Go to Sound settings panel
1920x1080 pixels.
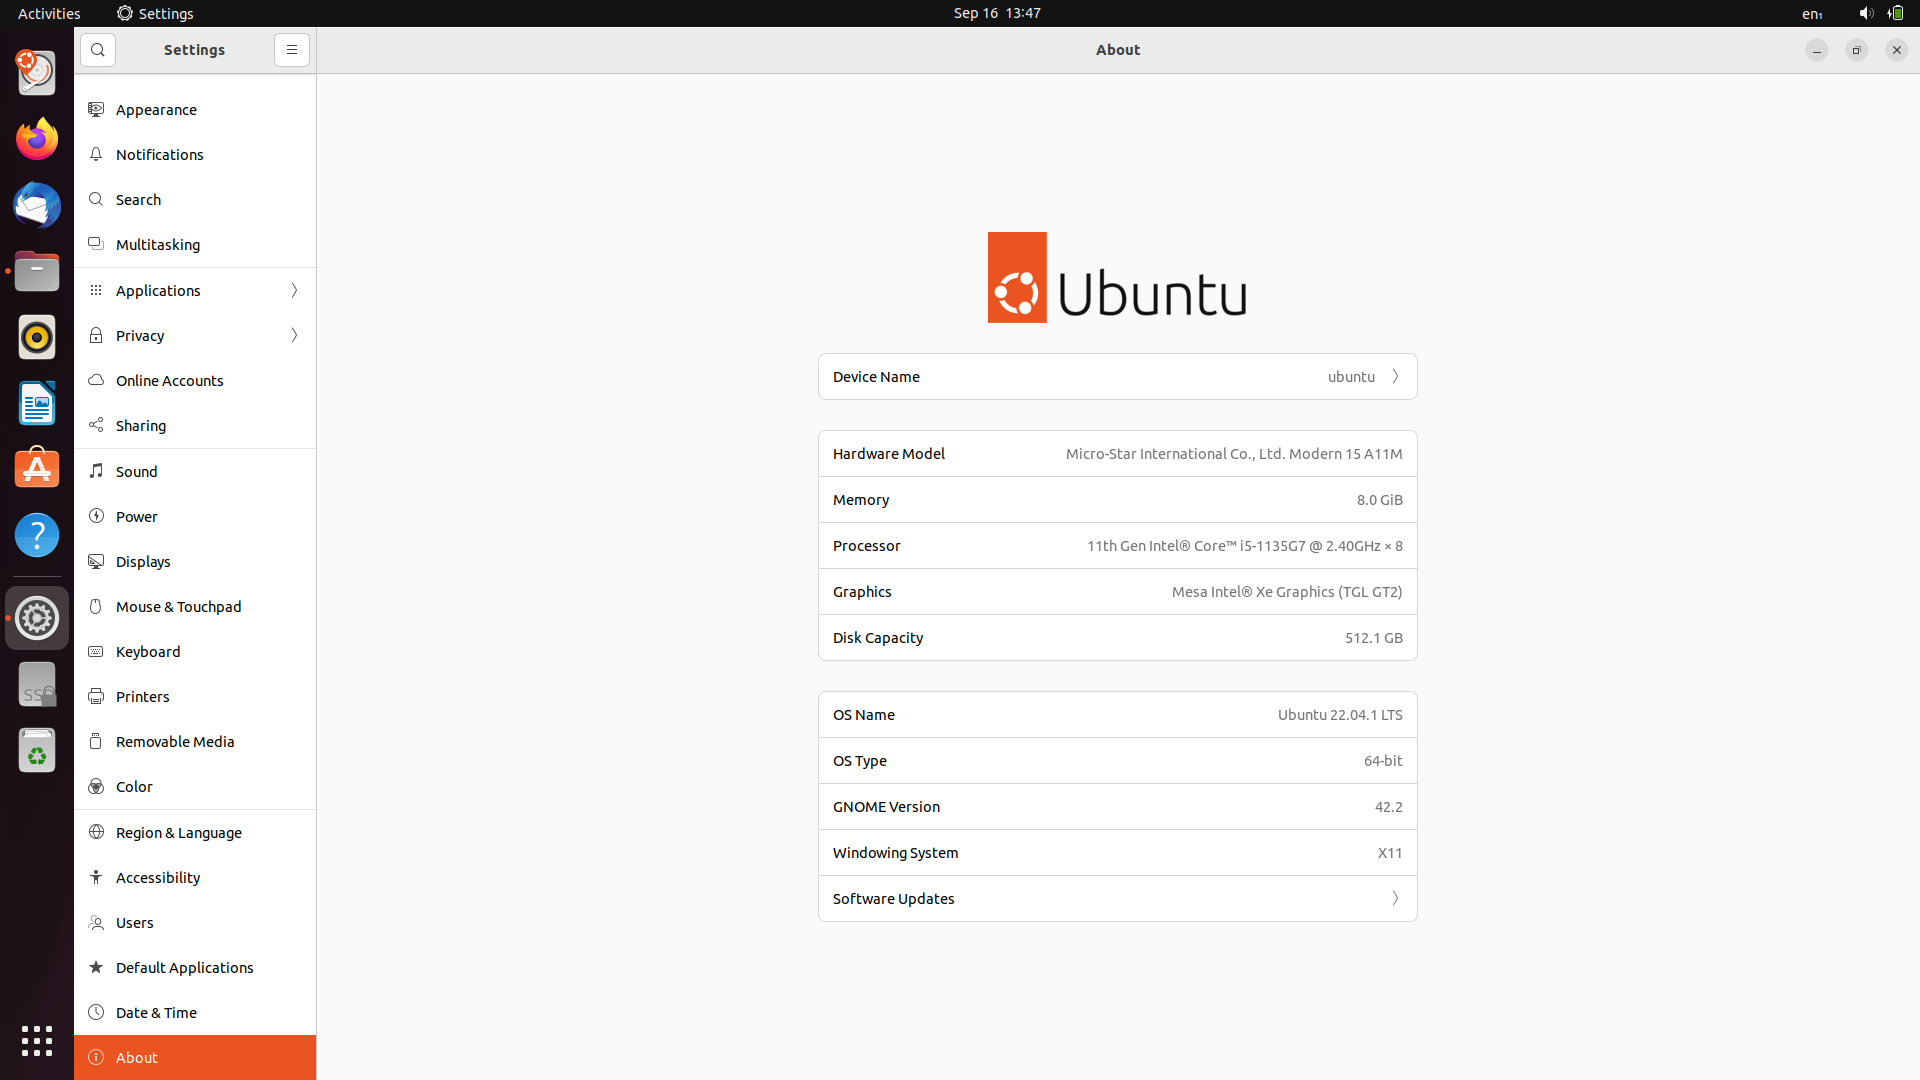tap(195, 471)
